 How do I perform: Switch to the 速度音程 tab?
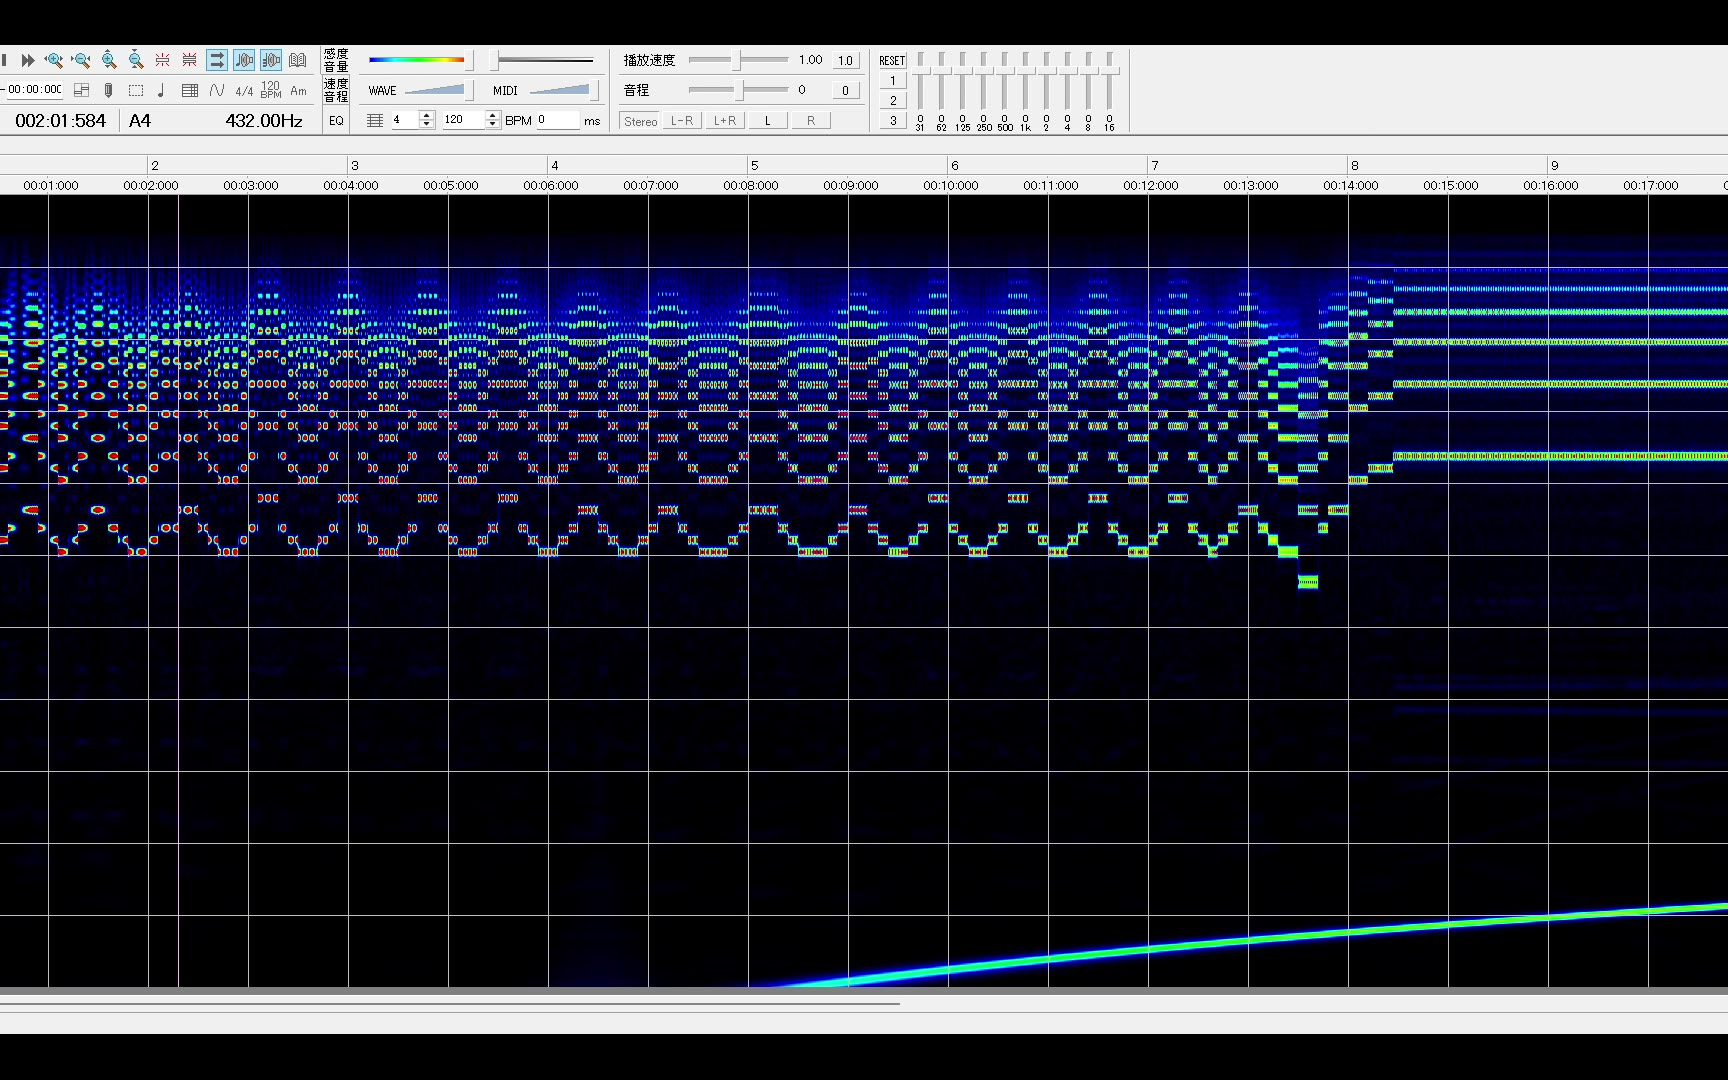coord(336,90)
